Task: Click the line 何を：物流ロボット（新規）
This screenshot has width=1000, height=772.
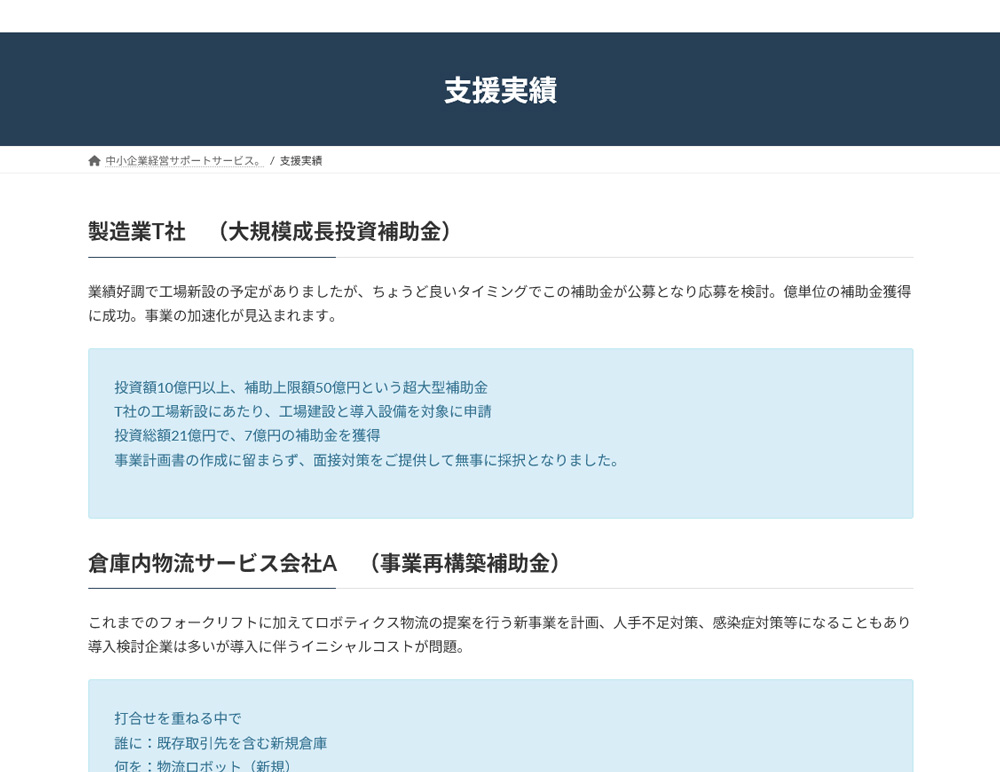Action: (206, 766)
